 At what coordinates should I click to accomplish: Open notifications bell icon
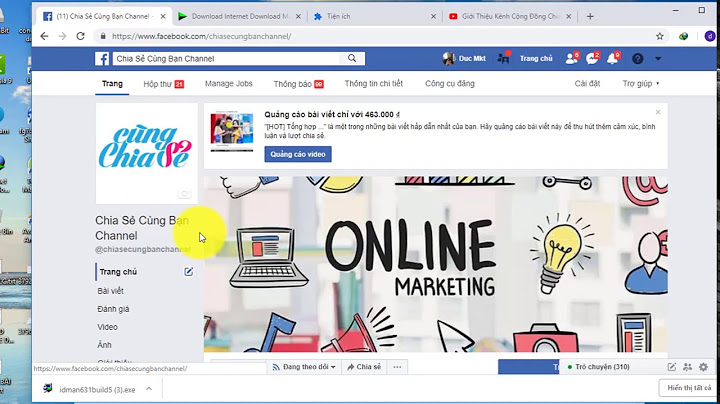[x=613, y=58]
